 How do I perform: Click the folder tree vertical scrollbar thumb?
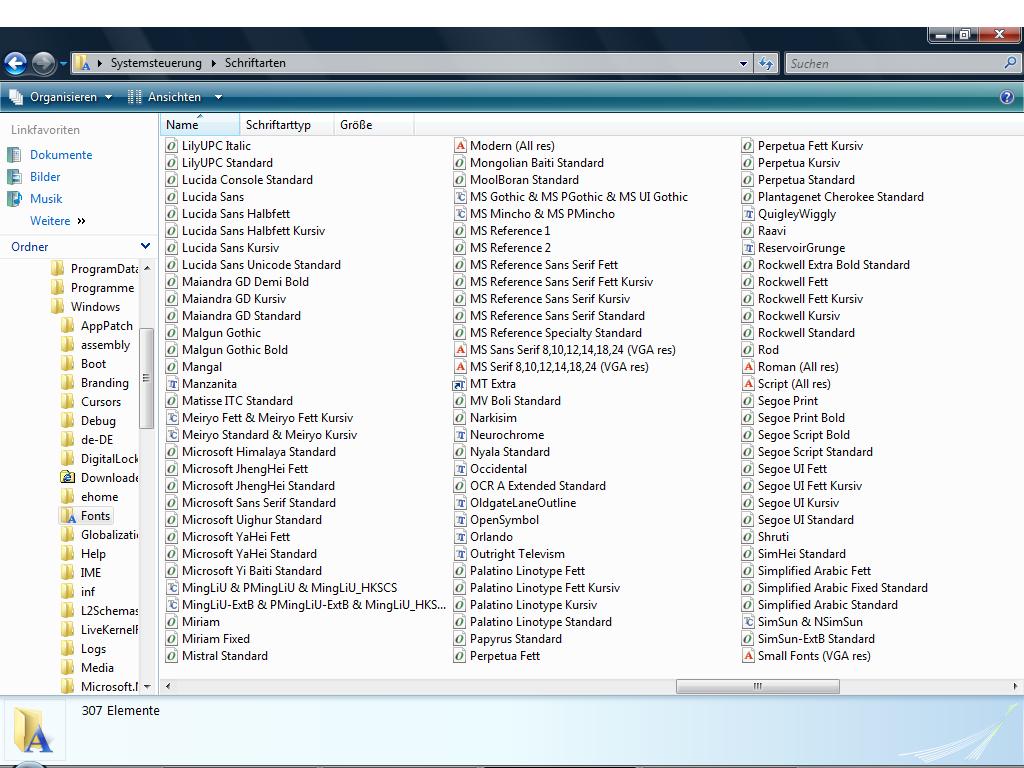(146, 378)
